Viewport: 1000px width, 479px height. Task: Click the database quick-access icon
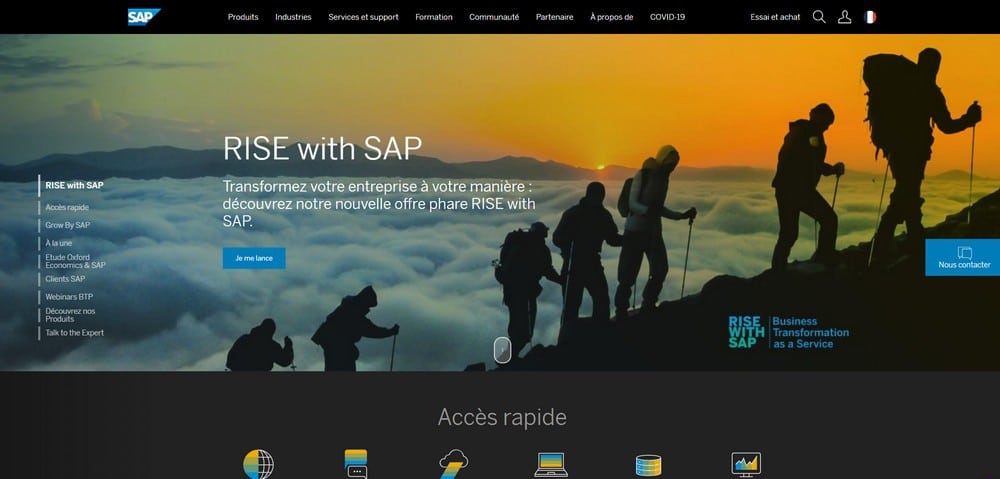[648, 465]
